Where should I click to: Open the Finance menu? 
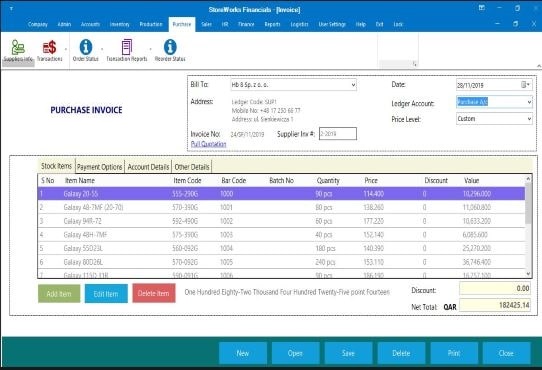coord(246,24)
